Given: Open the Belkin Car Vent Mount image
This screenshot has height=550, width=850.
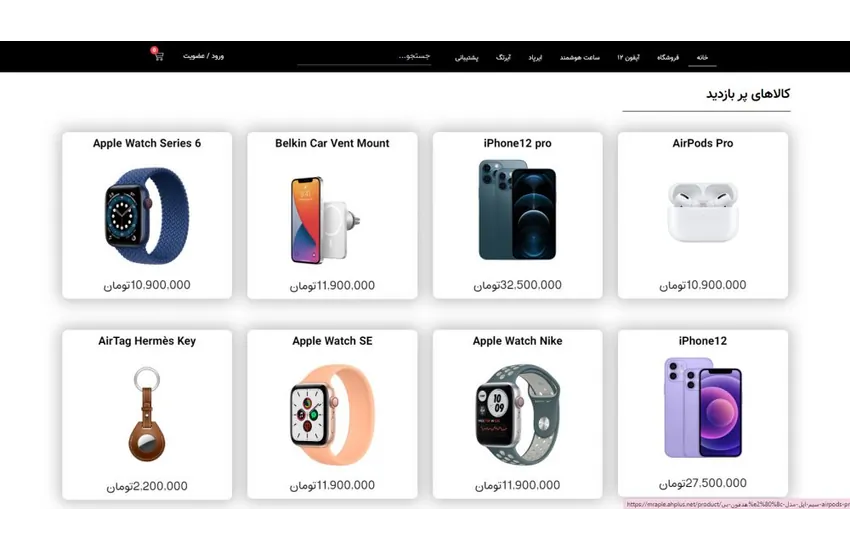Looking at the screenshot, I should coord(325,220).
